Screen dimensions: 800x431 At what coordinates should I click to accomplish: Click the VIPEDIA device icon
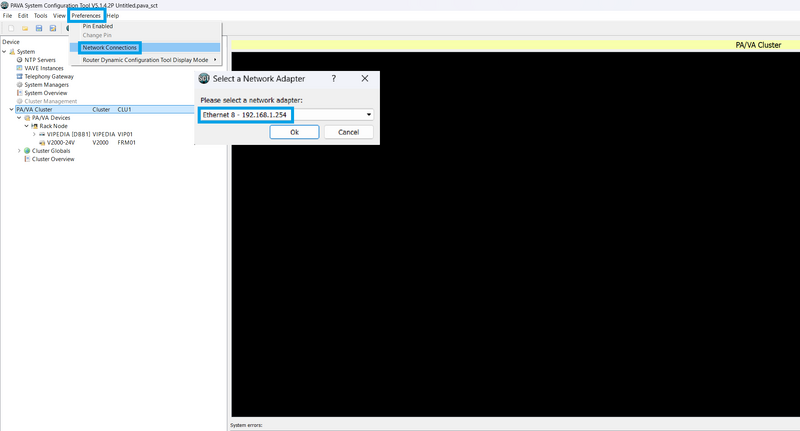coord(42,134)
